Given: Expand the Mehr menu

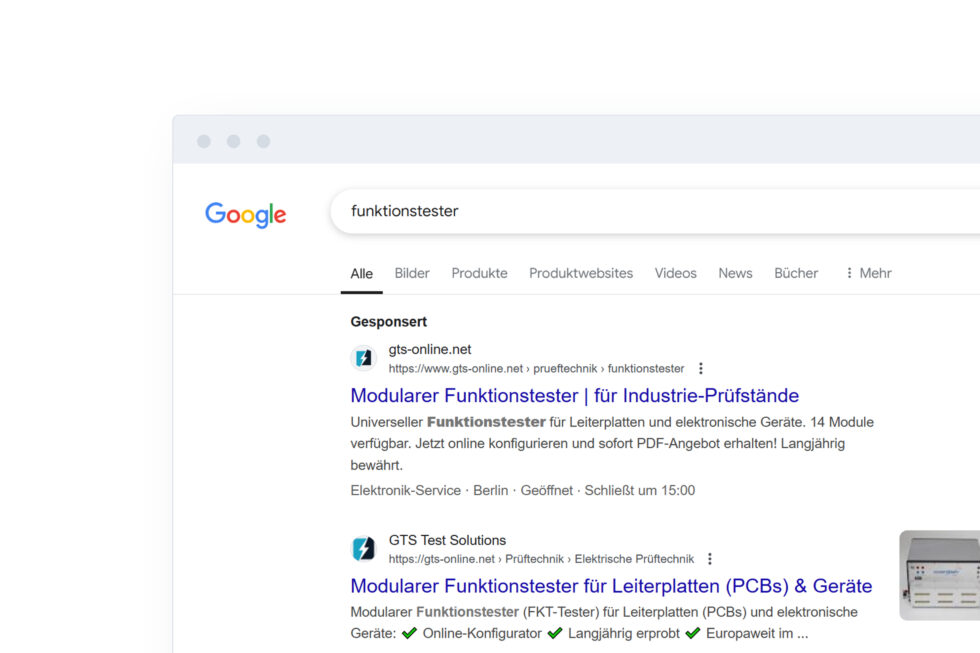Looking at the screenshot, I should [x=868, y=273].
